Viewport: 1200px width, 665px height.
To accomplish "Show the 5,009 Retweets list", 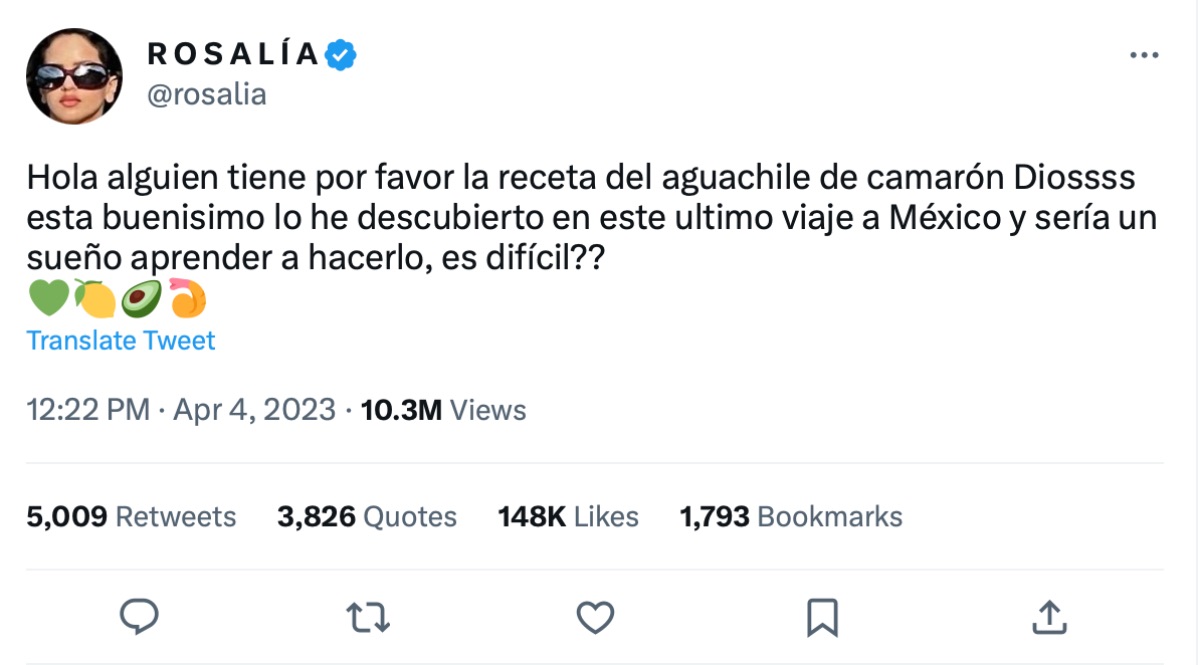I will pyautogui.click(x=132, y=516).
